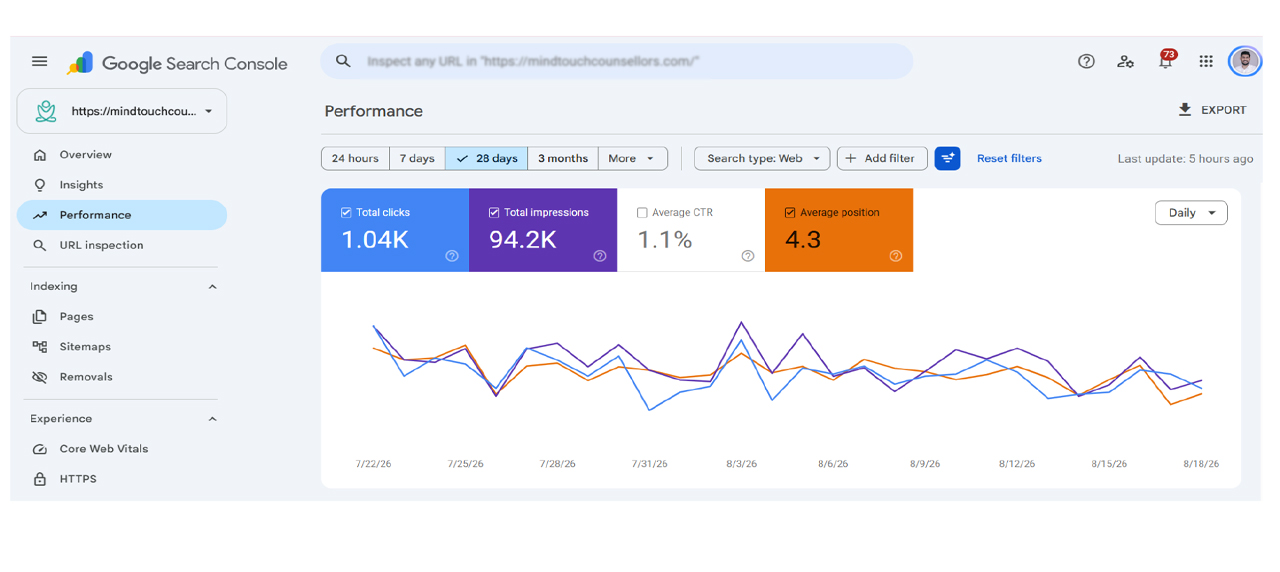The height and width of the screenshot is (572, 1280).
Task: Click the blue filter toggle icon button
Action: pos(947,158)
